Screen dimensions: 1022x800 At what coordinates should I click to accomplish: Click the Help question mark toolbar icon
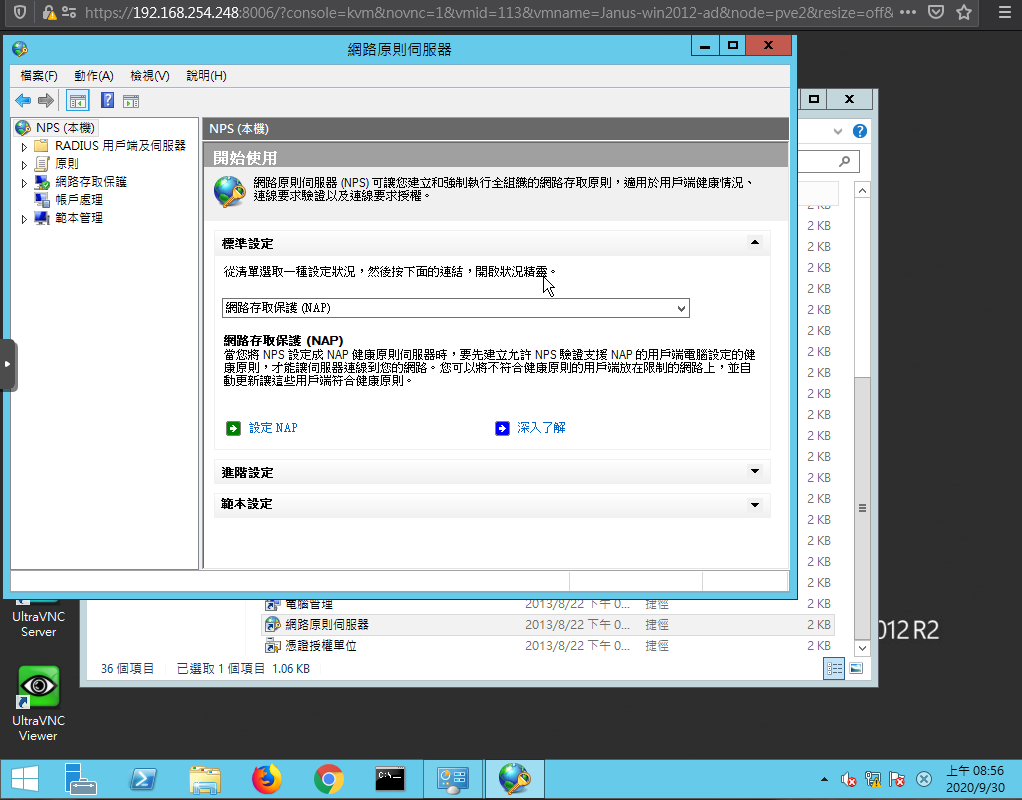[107, 100]
